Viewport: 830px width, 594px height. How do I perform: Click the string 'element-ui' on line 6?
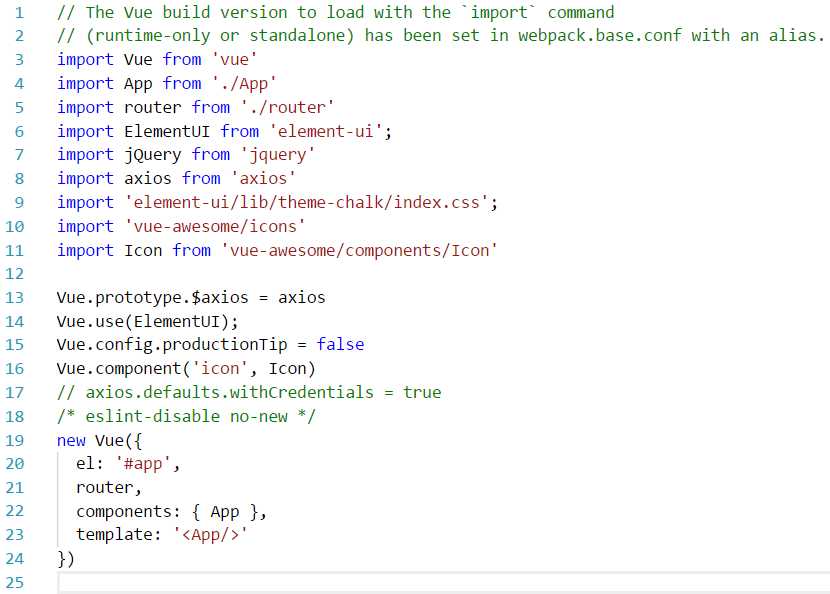[x=326, y=131]
